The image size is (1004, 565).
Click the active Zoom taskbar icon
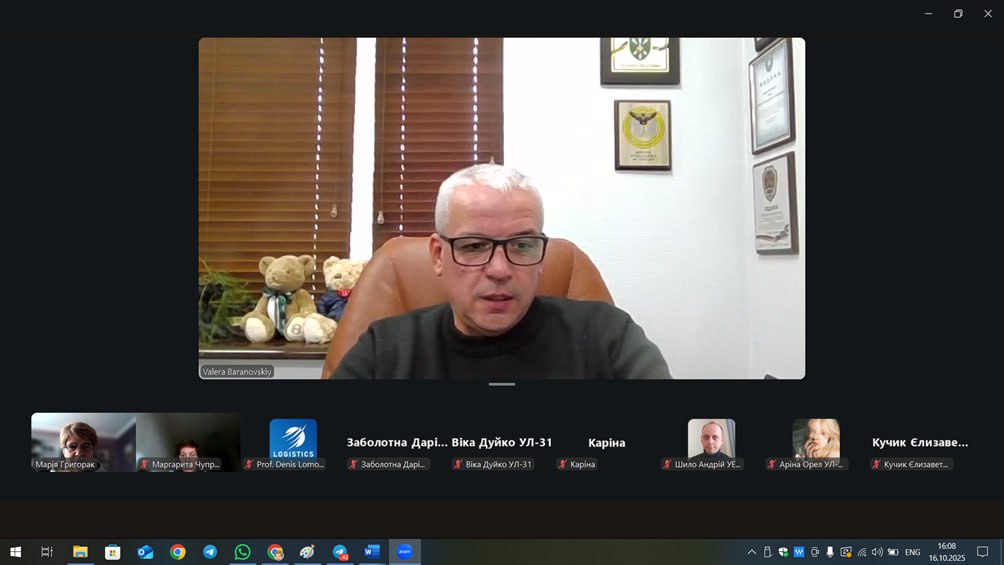[x=405, y=552]
